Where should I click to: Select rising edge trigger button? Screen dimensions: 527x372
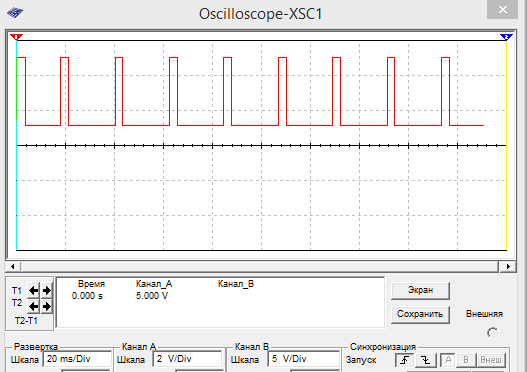point(405,360)
